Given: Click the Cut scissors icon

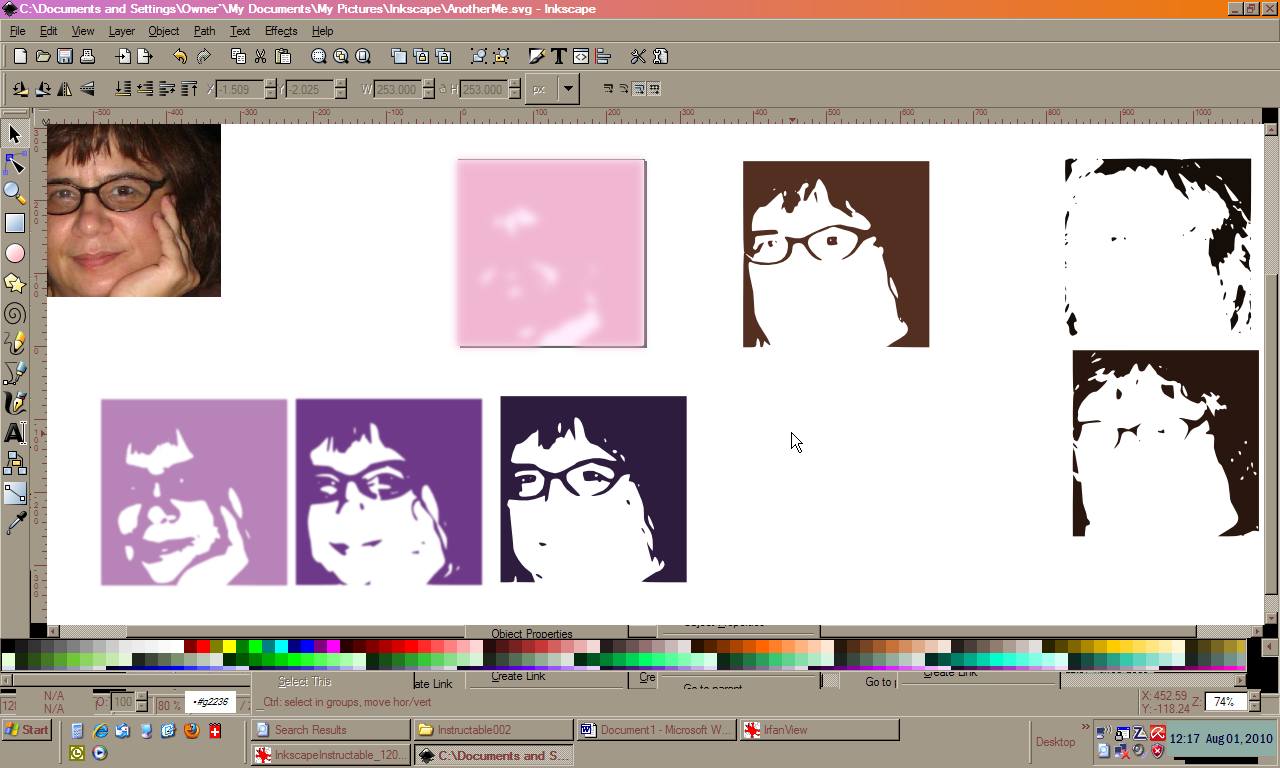Looking at the screenshot, I should [x=260, y=56].
